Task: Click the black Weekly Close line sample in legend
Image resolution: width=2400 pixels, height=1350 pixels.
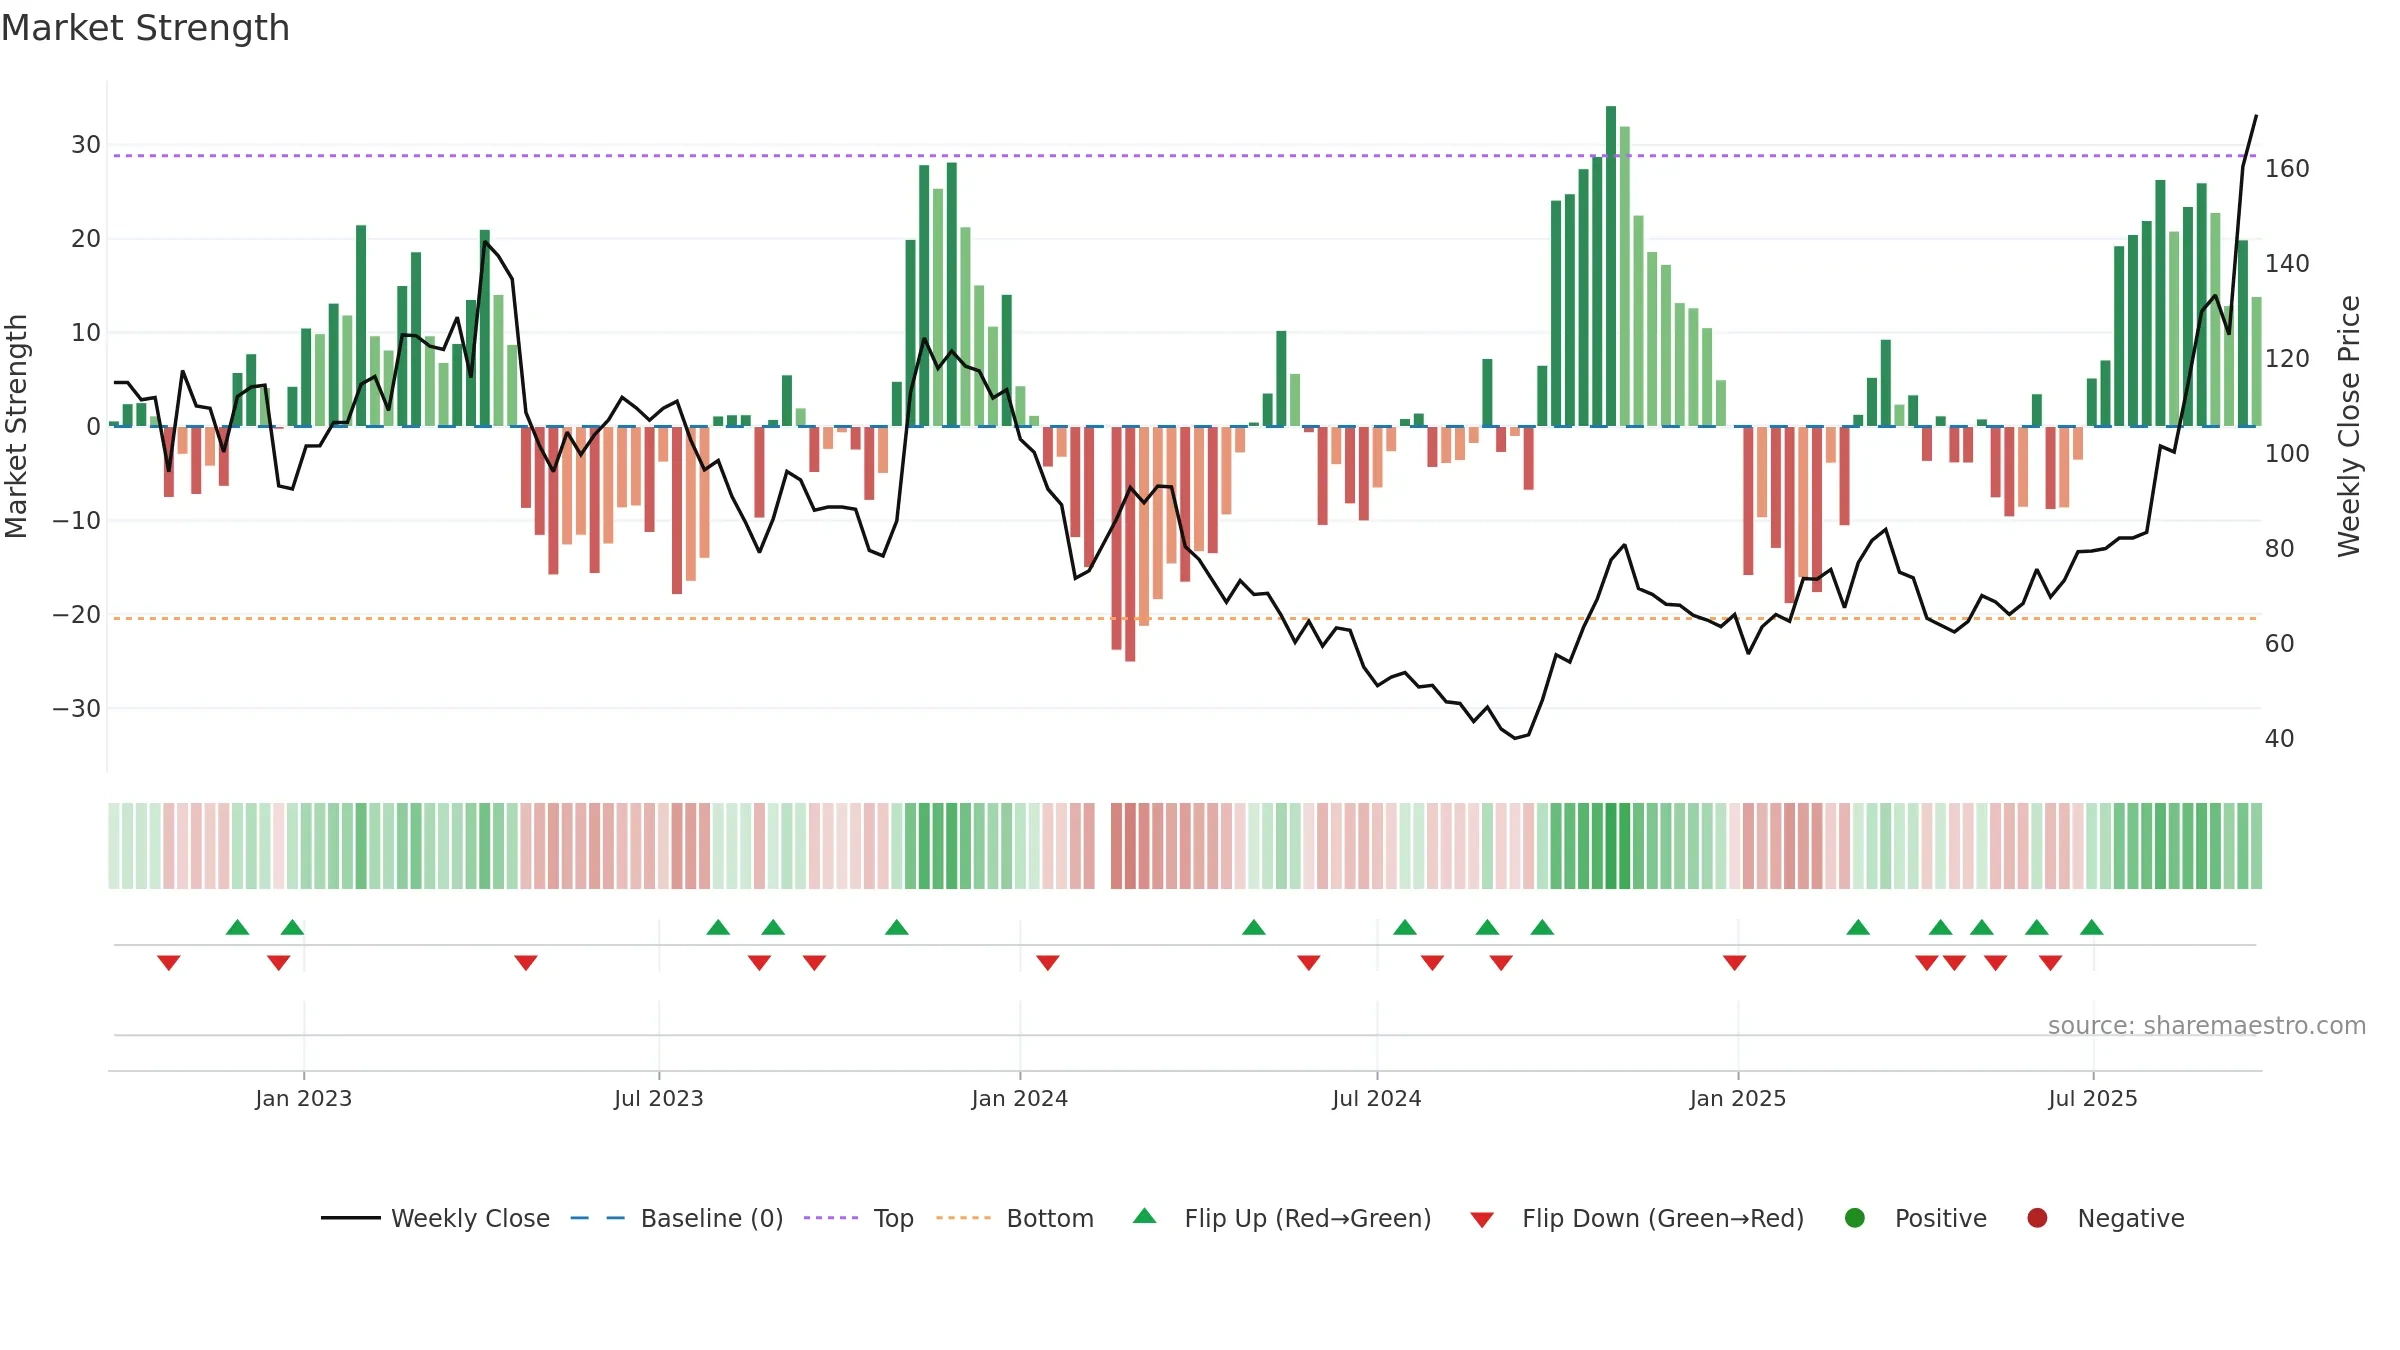Action: 351,1218
